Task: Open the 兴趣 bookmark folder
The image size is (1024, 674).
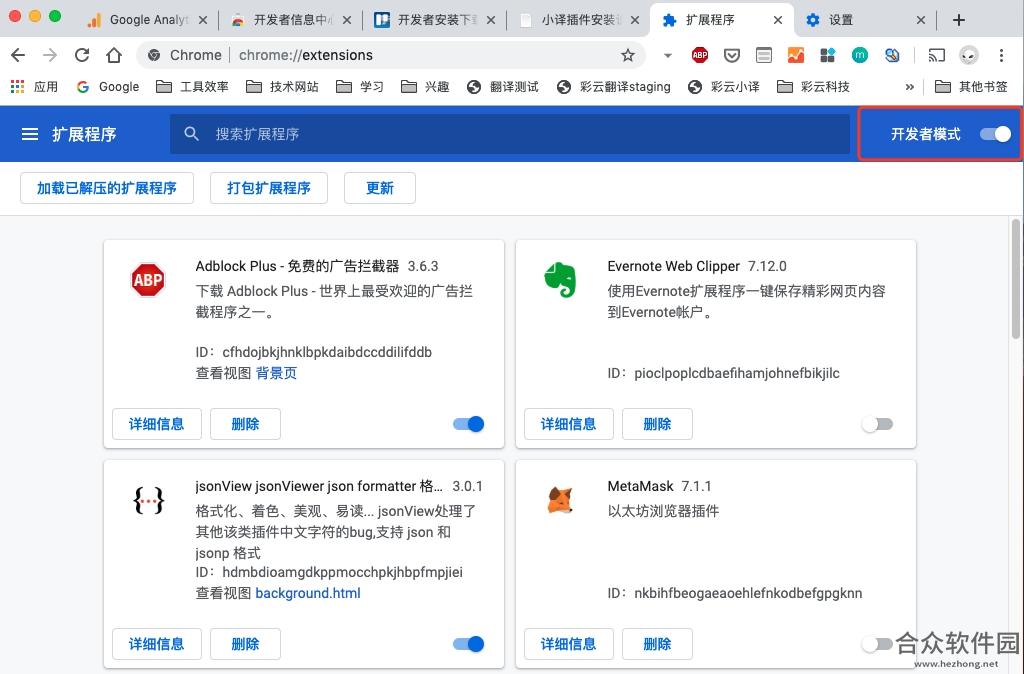Action: pyautogui.click(x=425, y=86)
